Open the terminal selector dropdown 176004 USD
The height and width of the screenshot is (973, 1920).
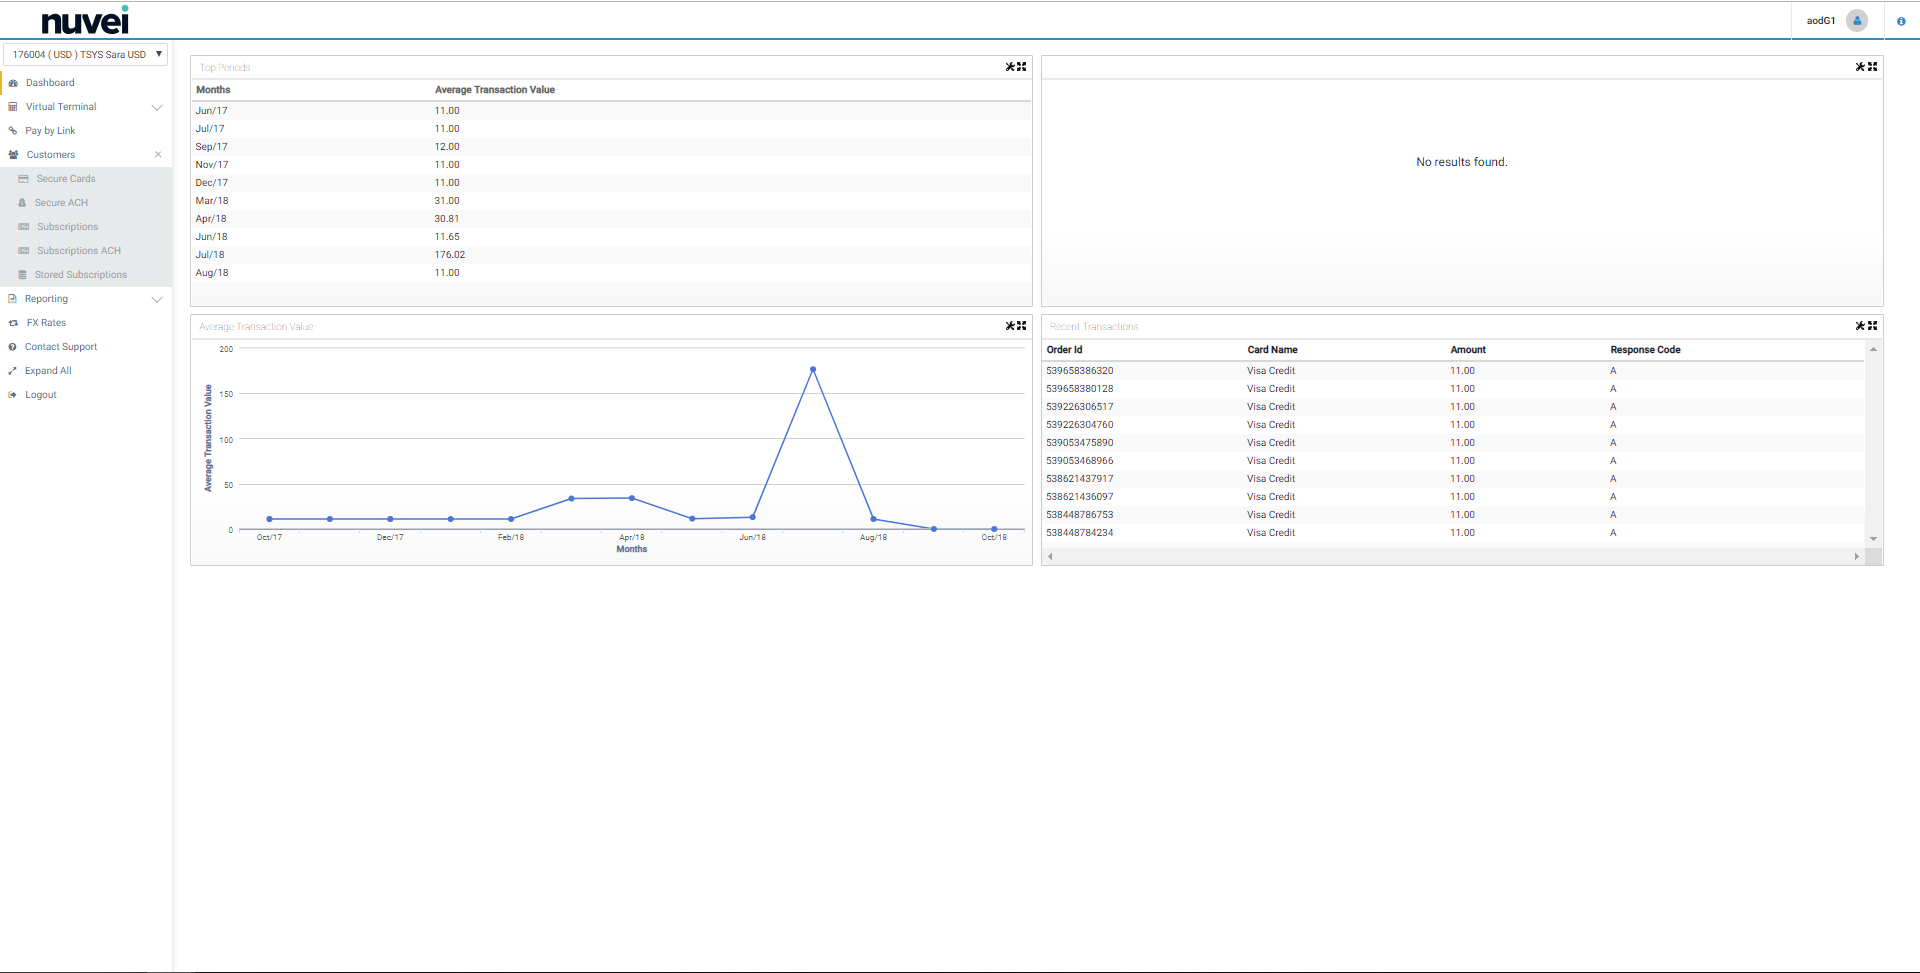click(x=86, y=54)
